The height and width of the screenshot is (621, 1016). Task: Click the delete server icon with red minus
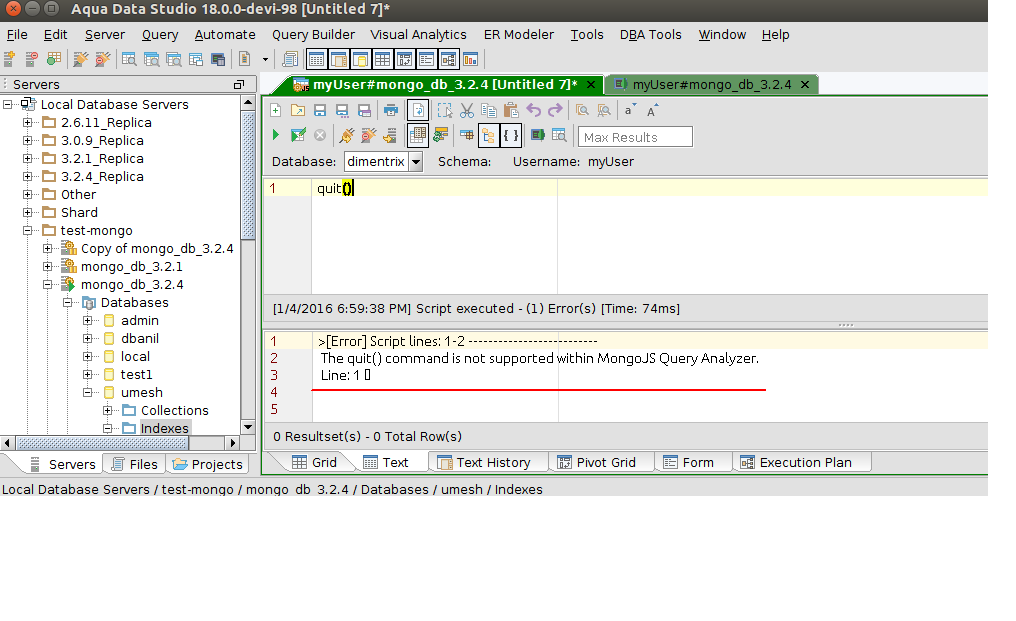pos(31,59)
